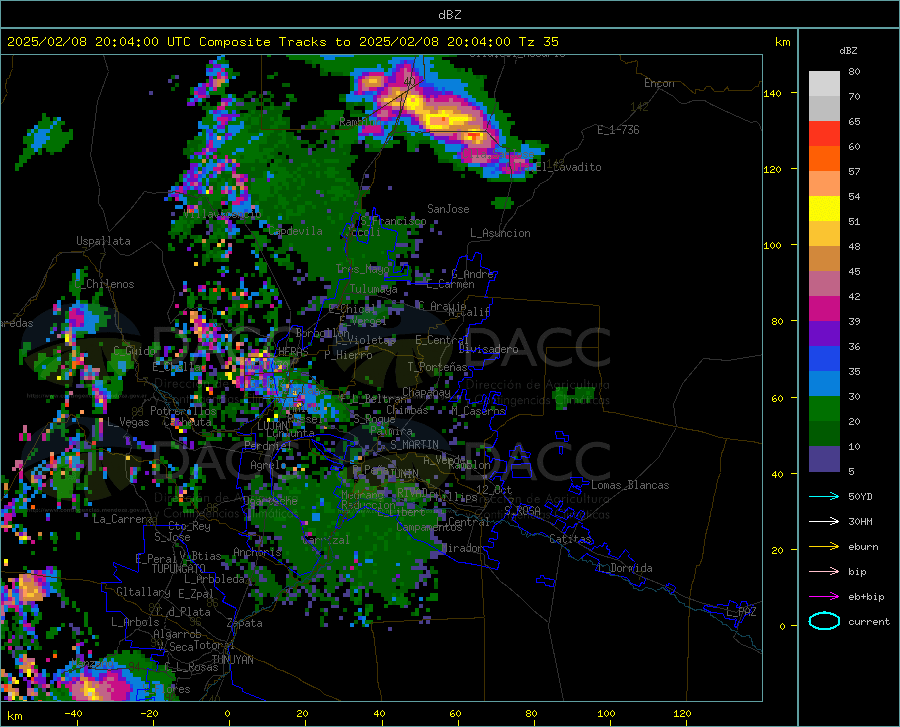Click the Capdevila map label
Screen dimensions: 900x727
coord(296,231)
